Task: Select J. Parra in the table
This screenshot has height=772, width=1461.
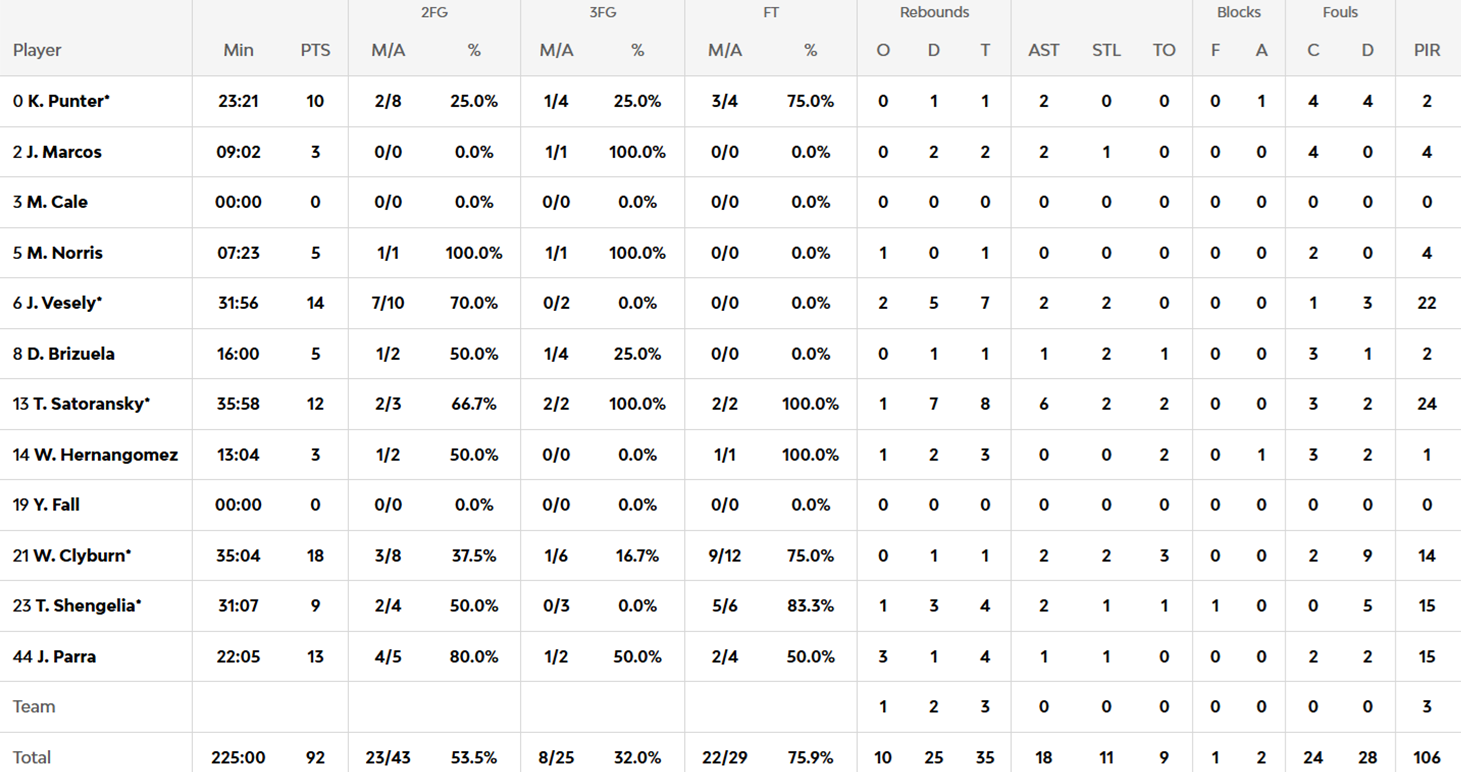Action: (x=66, y=657)
